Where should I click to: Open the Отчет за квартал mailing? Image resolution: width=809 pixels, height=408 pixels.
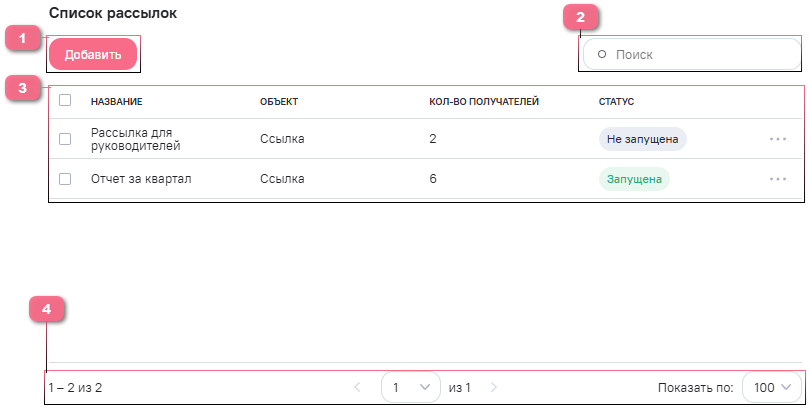141,179
